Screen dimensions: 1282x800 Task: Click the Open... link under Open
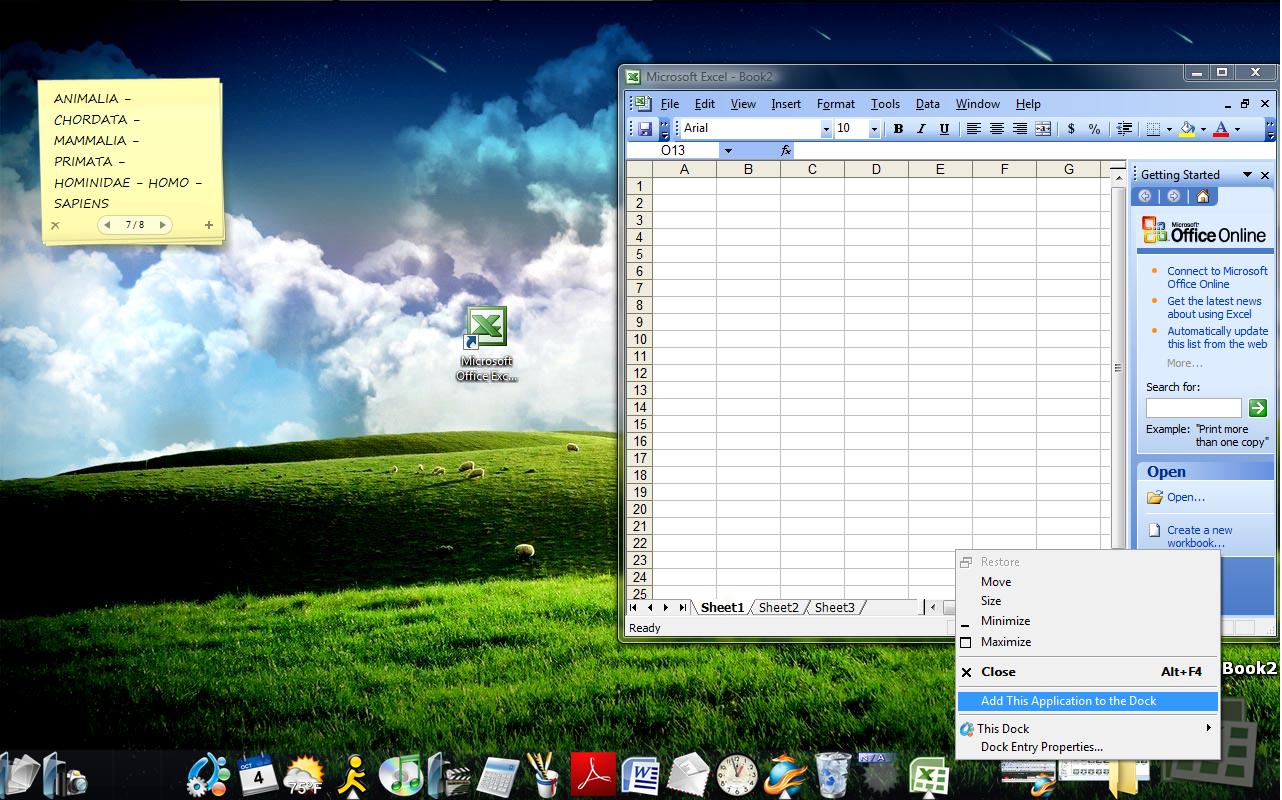click(1186, 497)
